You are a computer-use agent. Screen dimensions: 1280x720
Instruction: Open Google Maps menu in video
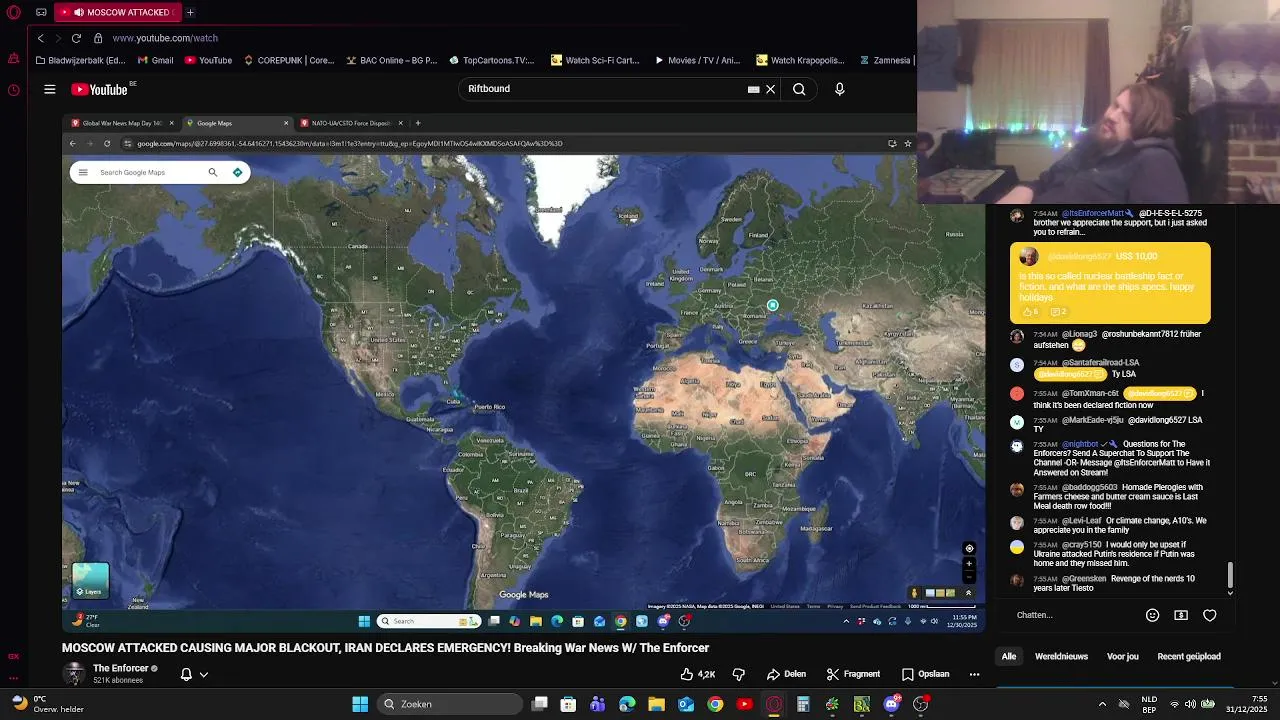point(83,172)
